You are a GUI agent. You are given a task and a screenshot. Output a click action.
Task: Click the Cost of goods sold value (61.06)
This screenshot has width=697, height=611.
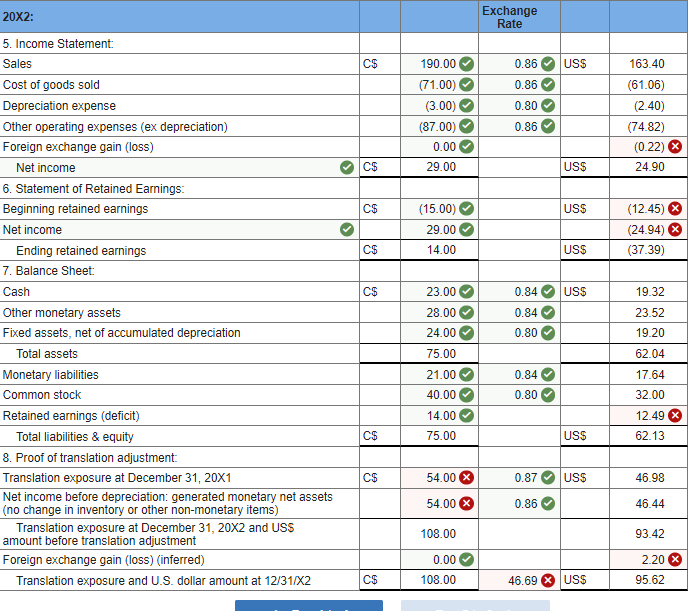(646, 84)
